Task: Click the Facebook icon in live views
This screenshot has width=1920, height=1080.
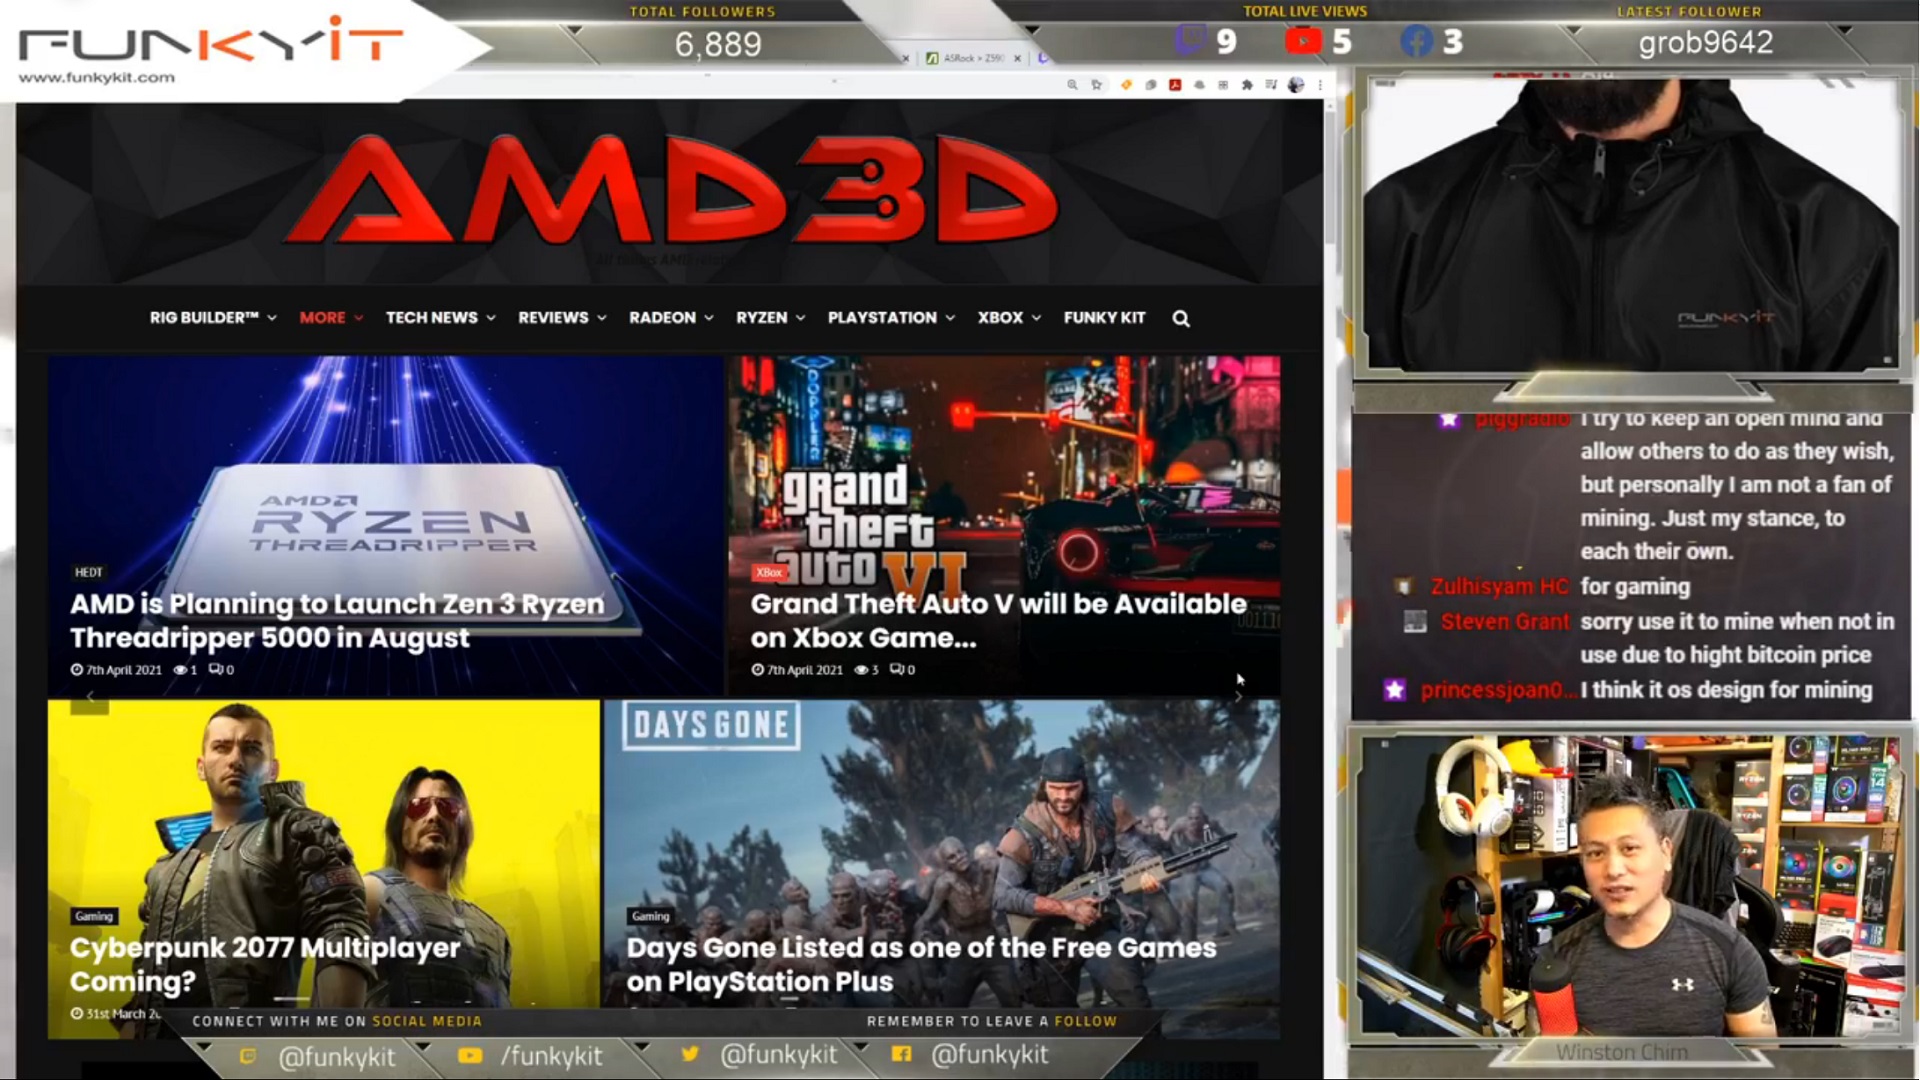Action: pyautogui.click(x=1417, y=41)
